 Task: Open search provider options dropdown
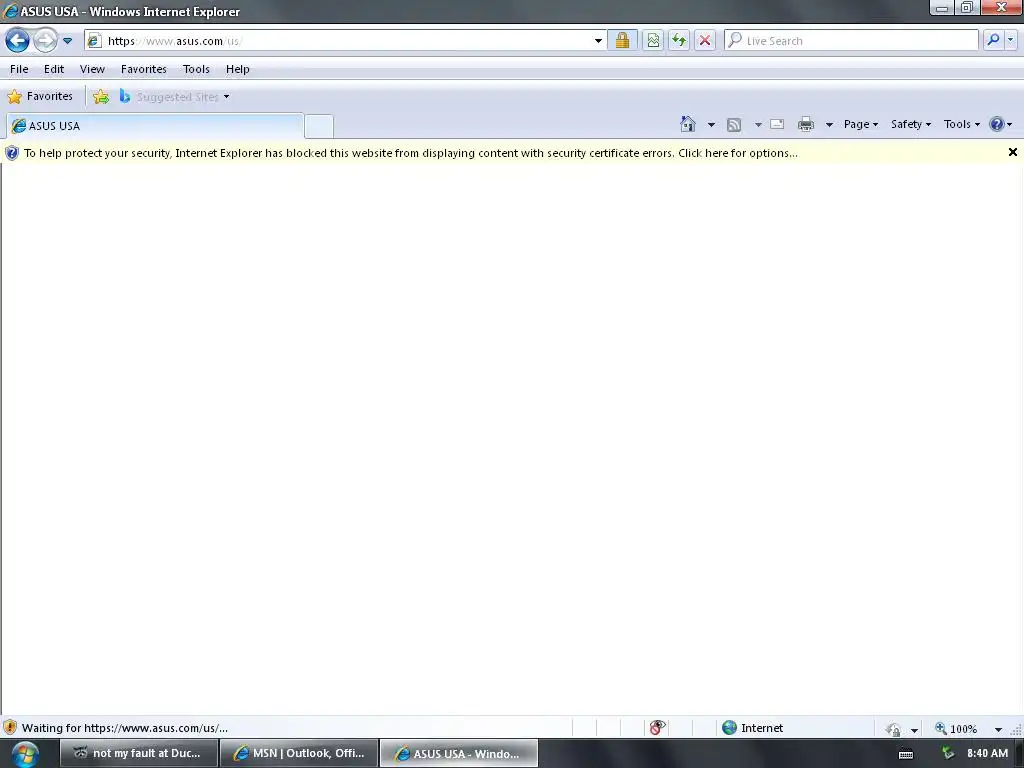click(1011, 40)
